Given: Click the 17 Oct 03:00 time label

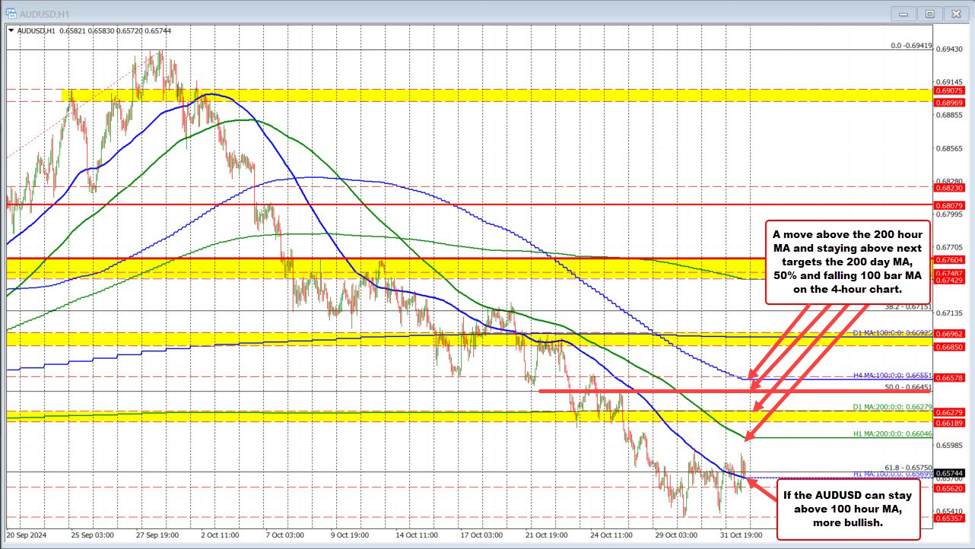Looking at the screenshot, I should point(482,535).
